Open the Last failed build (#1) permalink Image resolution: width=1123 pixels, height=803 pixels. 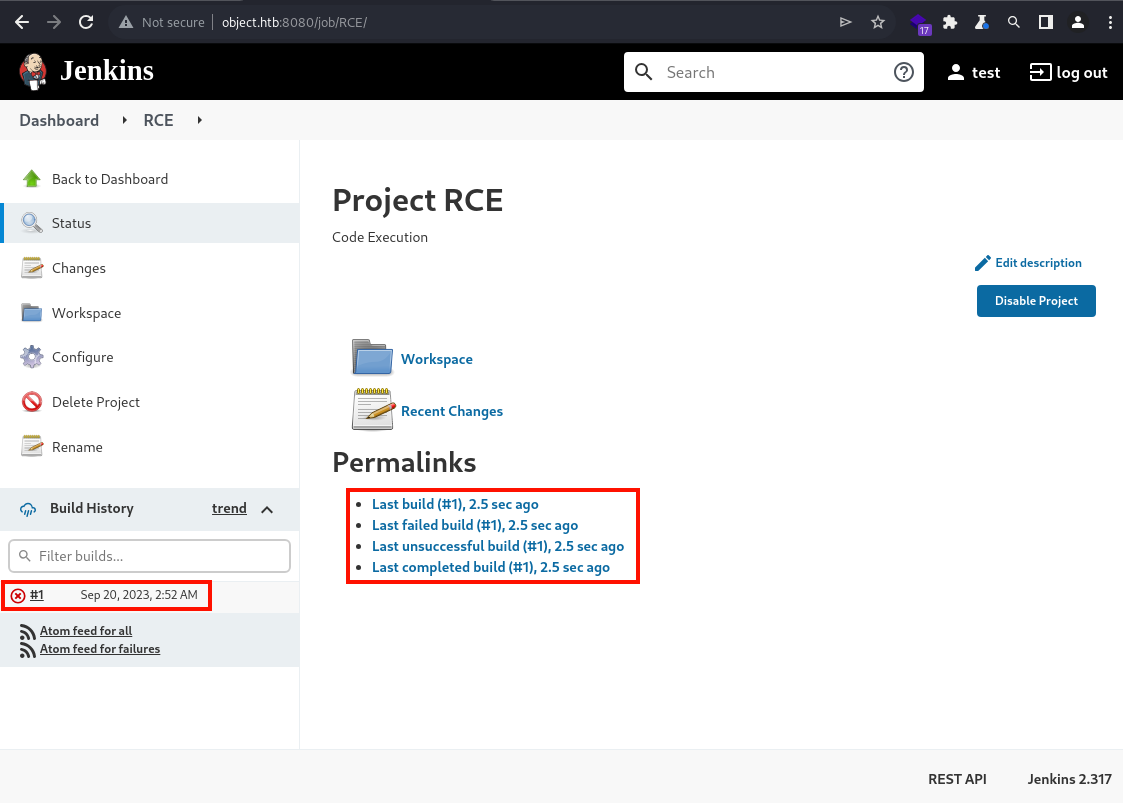point(475,525)
